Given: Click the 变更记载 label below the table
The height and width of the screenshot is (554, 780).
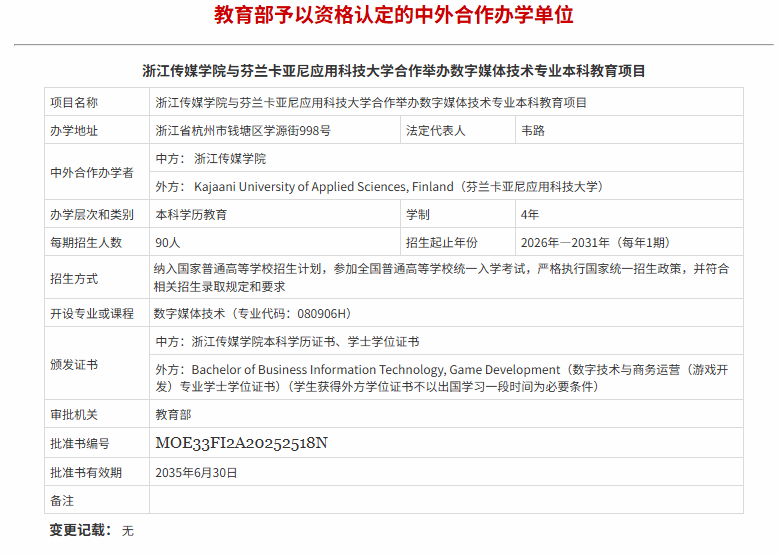Looking at the screenshot, I should tap(81, 530).
